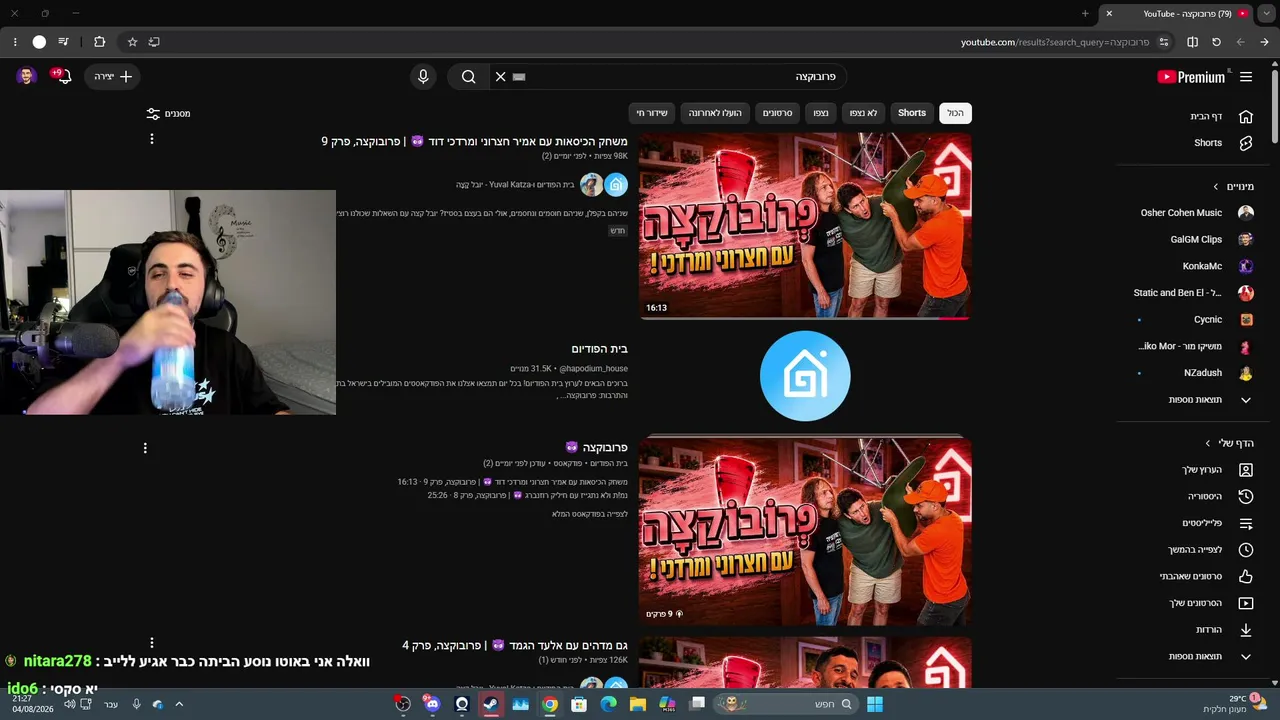The height and width of the screenshot is (720, 1280).
Task: Open the YouTube guide hamburger menu
Action: [1246, 77]
